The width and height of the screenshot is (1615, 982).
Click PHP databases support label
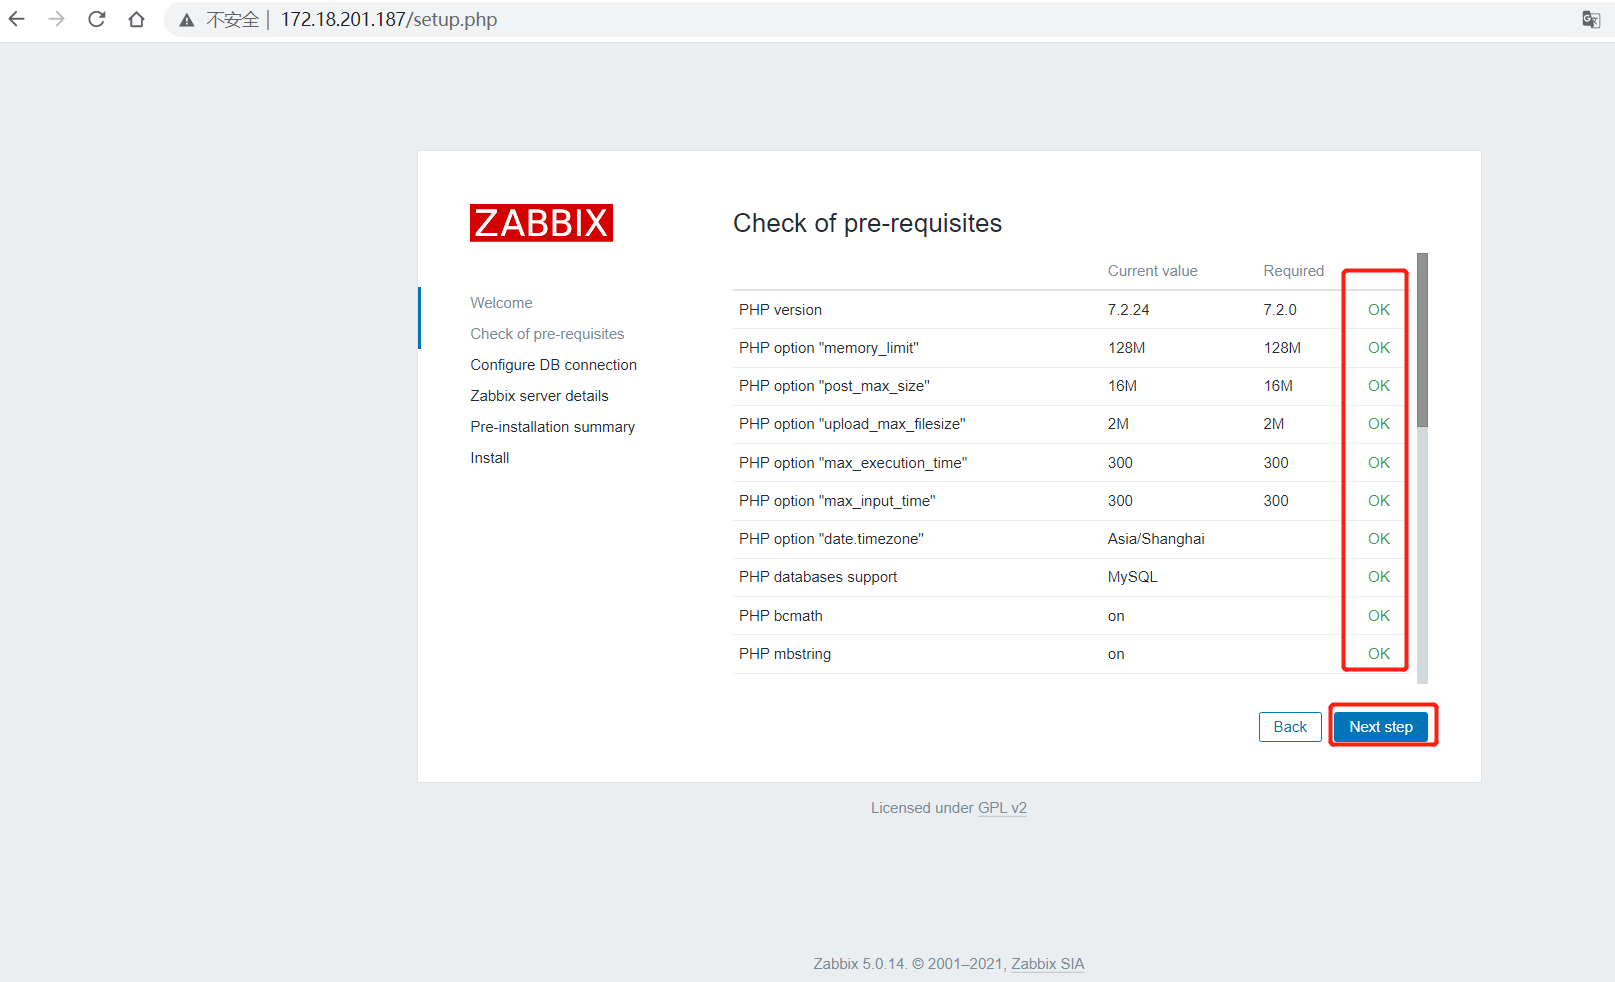click(818, 577)
